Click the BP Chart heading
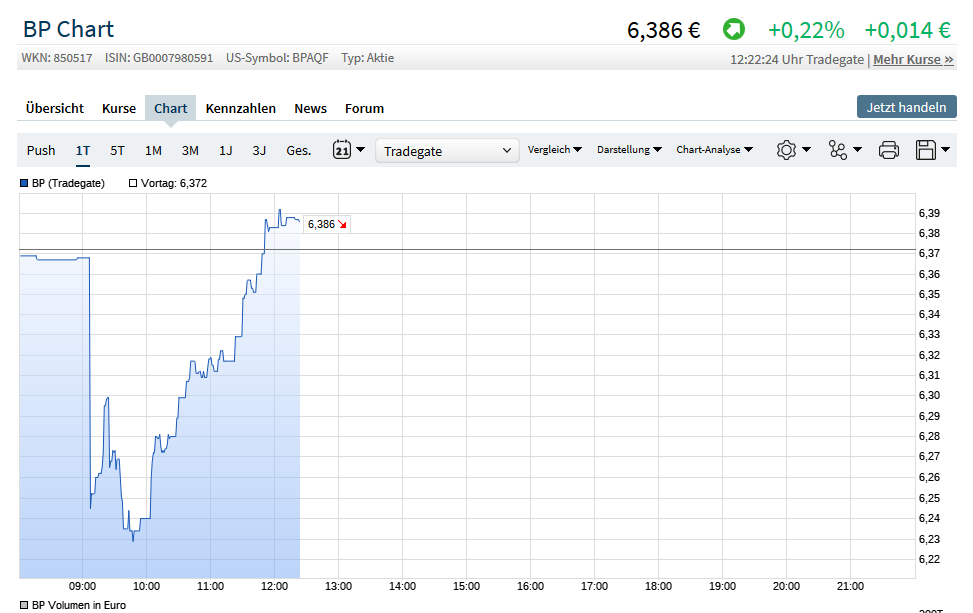 point(68,29)
